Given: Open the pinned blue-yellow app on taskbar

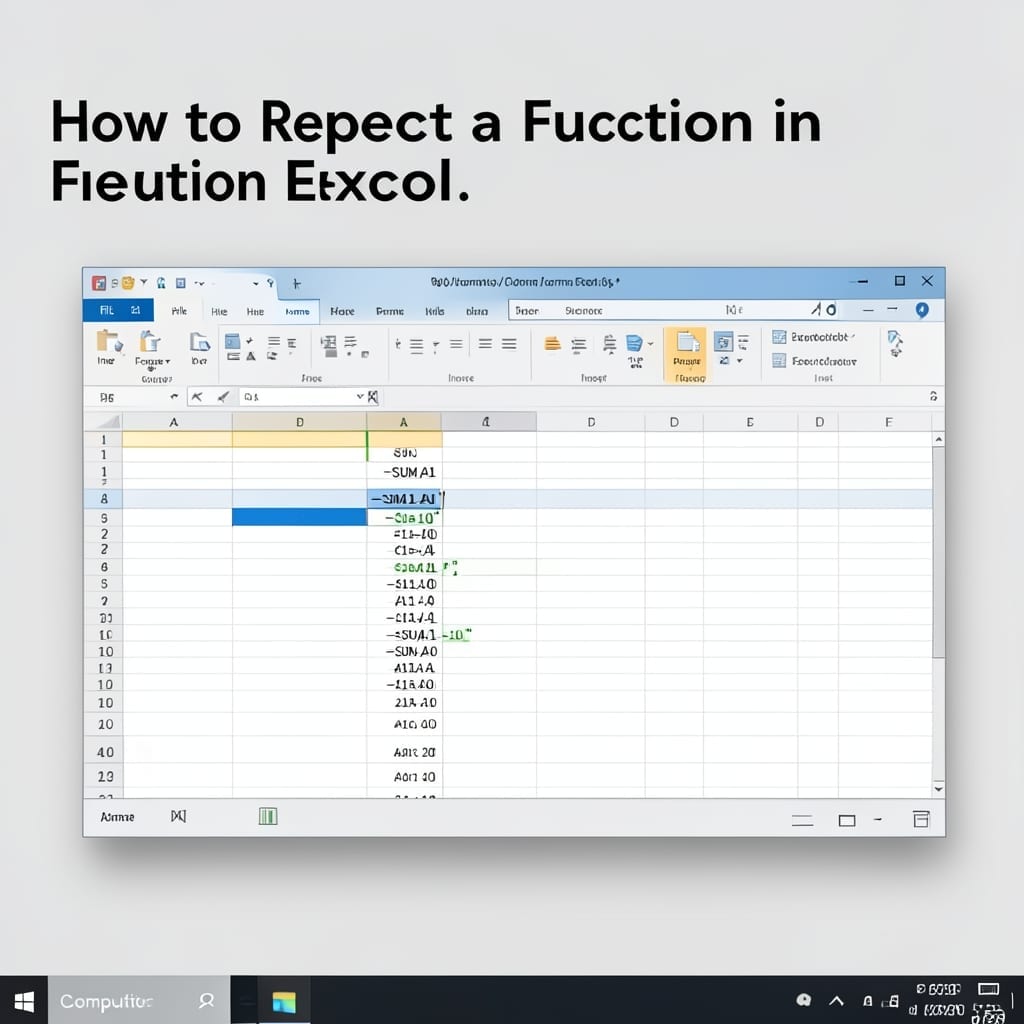Looking at the screenshot, I should (x=284, y=1001).
